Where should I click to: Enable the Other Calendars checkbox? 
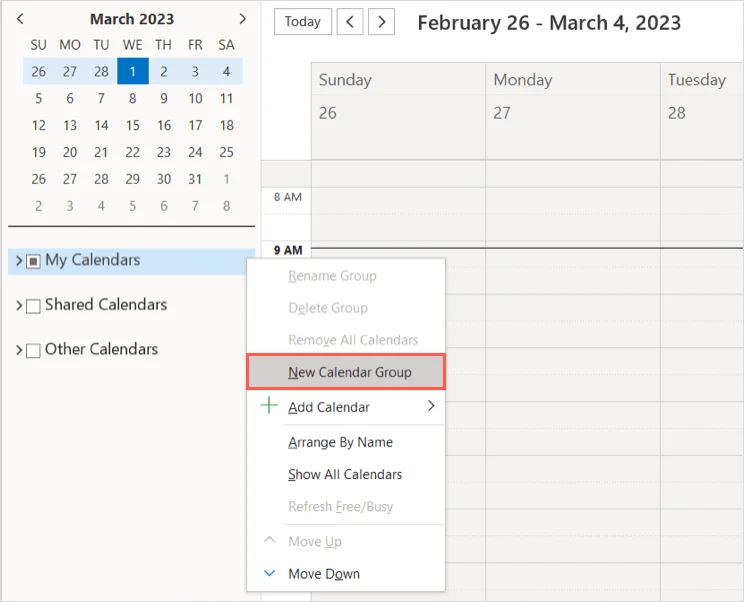click(33, 351)
